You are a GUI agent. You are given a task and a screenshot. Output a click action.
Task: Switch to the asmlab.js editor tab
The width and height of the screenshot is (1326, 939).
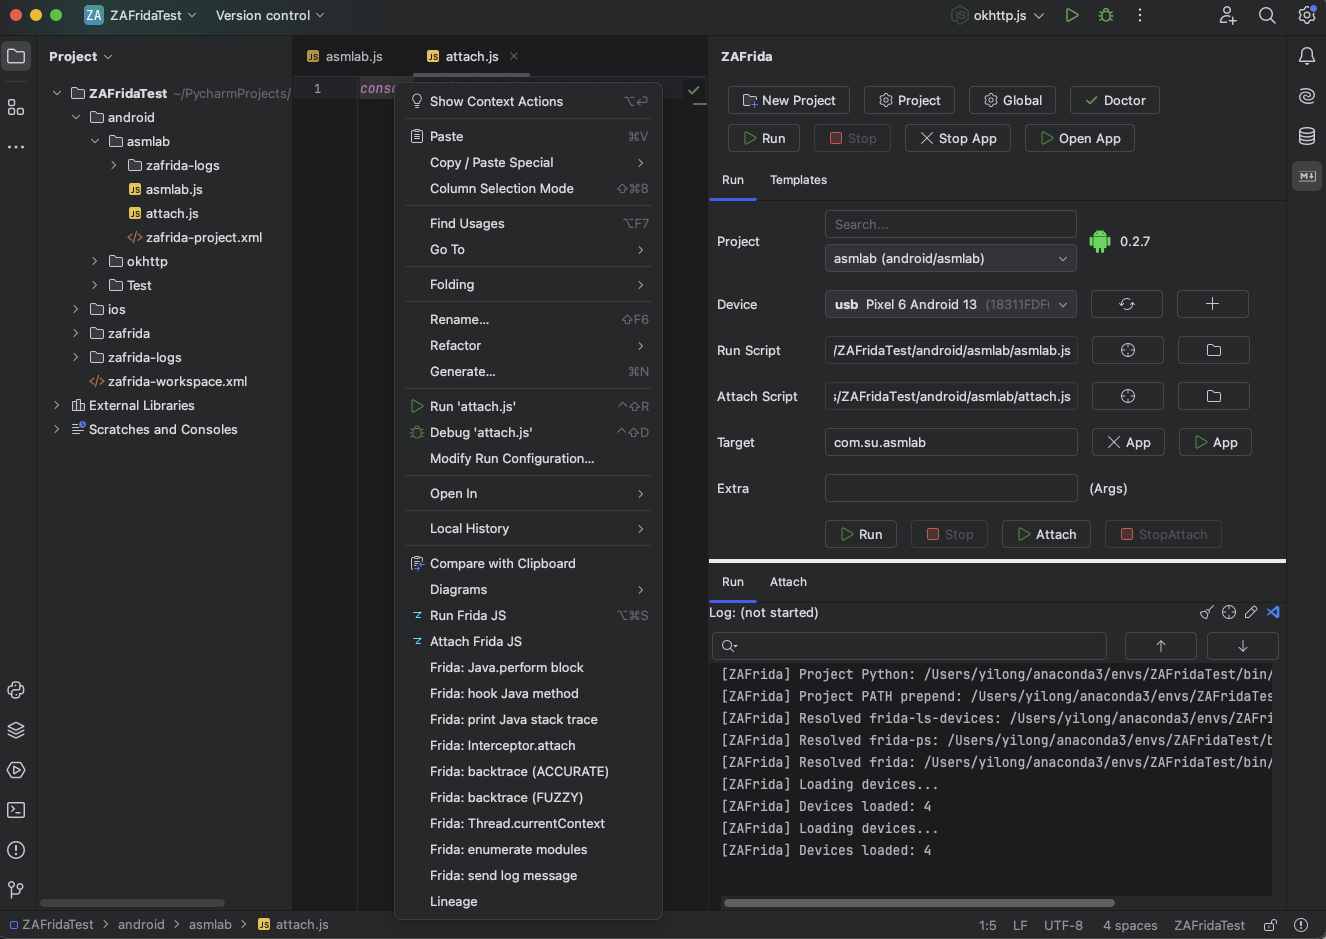(345, 56)
